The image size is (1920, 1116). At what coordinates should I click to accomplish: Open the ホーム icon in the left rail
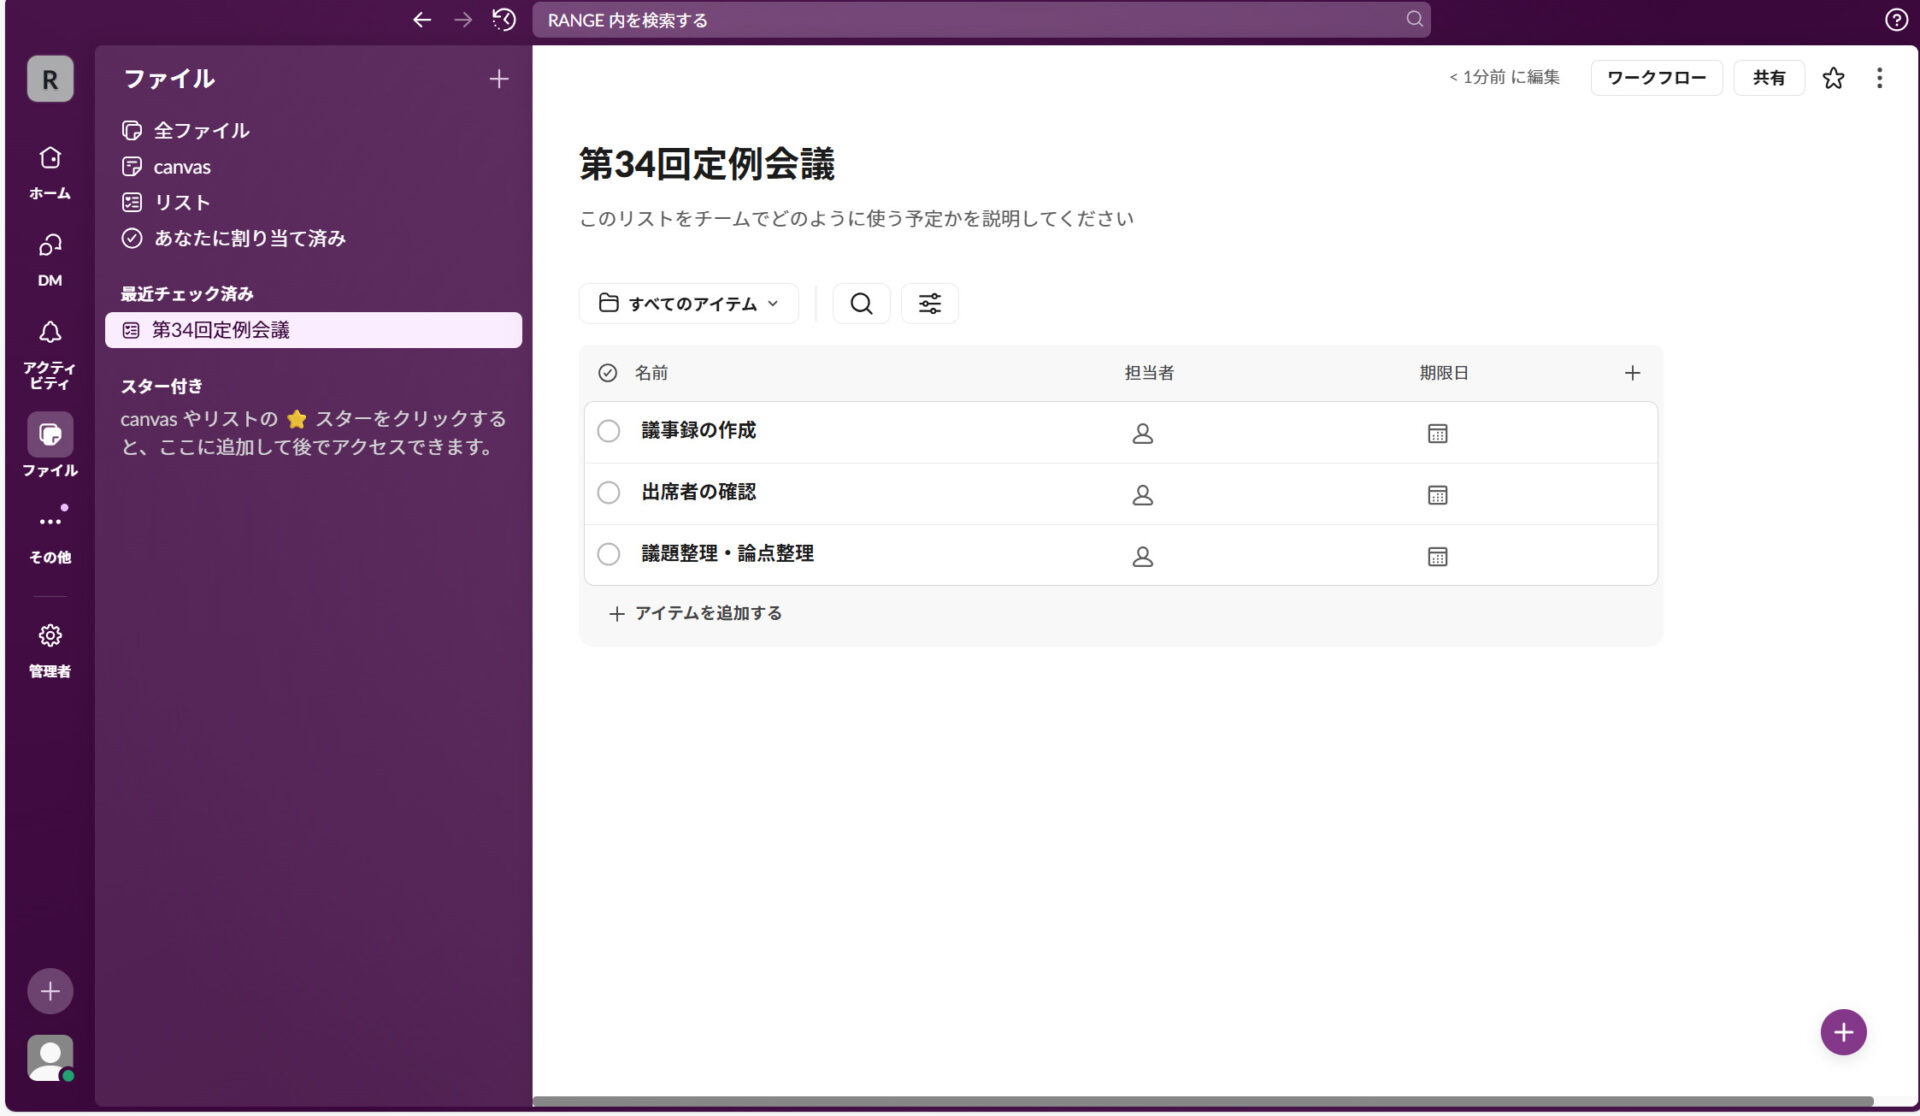(x=49, y=160)
